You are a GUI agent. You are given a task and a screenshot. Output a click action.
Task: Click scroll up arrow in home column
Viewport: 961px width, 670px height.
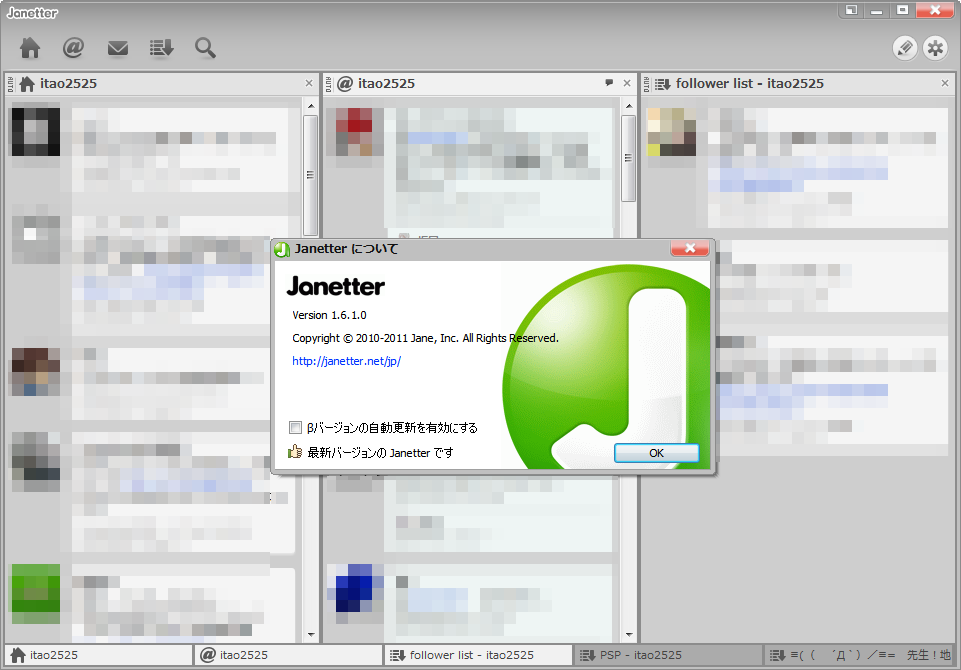click(311, 106)
